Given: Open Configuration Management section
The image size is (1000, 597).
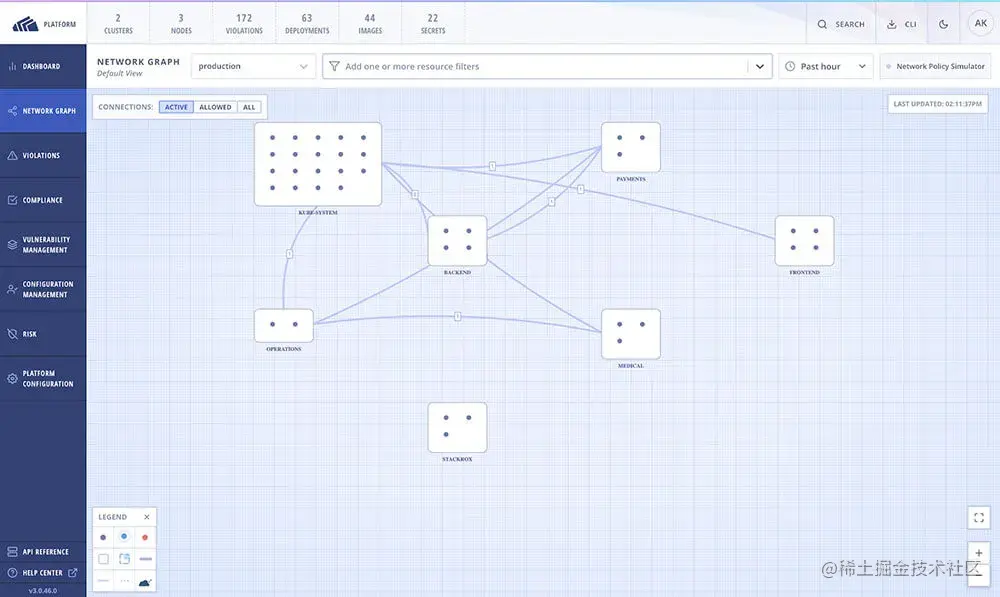Looking at the screenshot, I should (x=43, y=290).
